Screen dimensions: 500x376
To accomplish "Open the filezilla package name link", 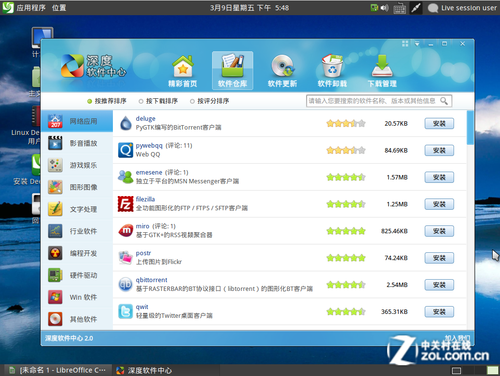I will [x=145, y=199].
